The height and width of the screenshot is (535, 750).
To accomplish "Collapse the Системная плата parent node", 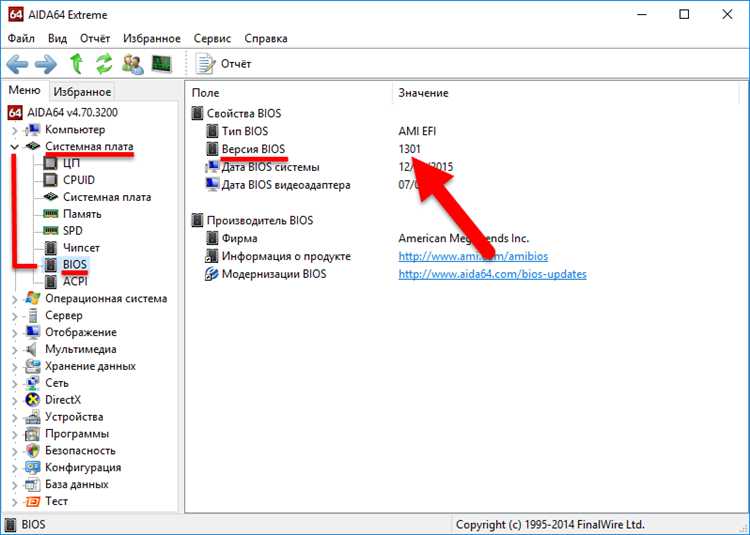I will 14,146.
